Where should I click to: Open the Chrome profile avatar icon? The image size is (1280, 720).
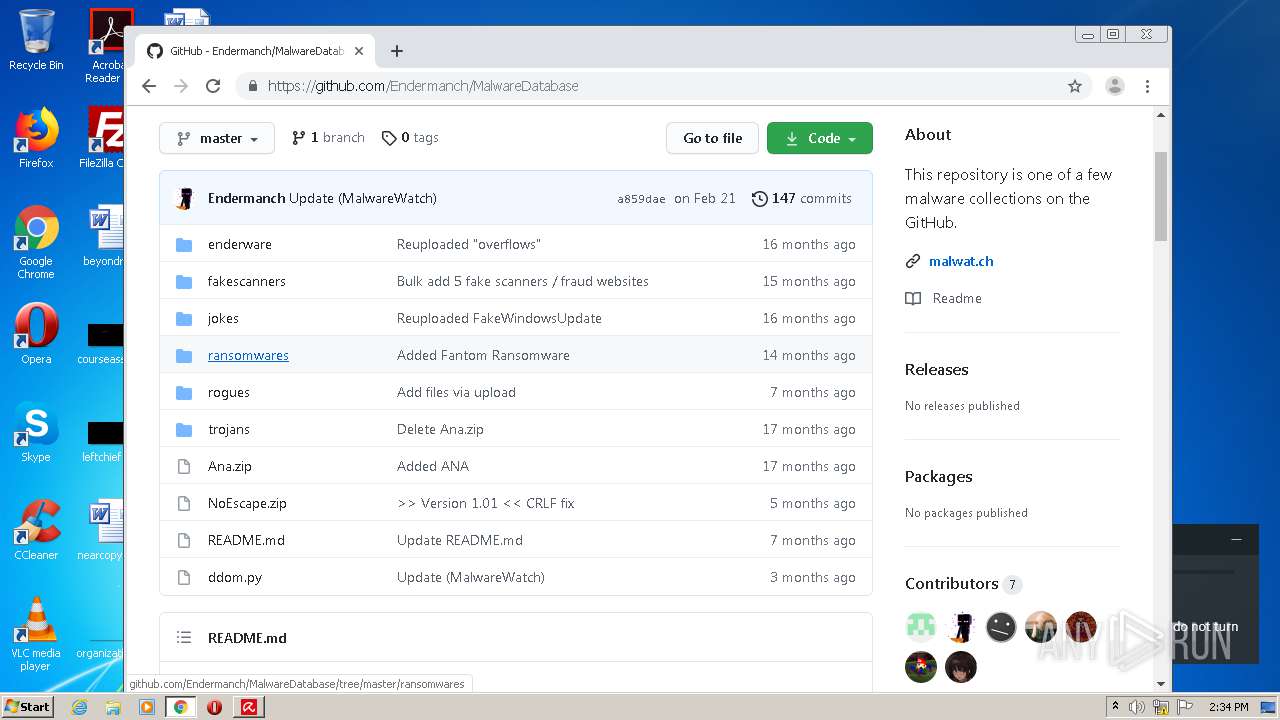1115,86
